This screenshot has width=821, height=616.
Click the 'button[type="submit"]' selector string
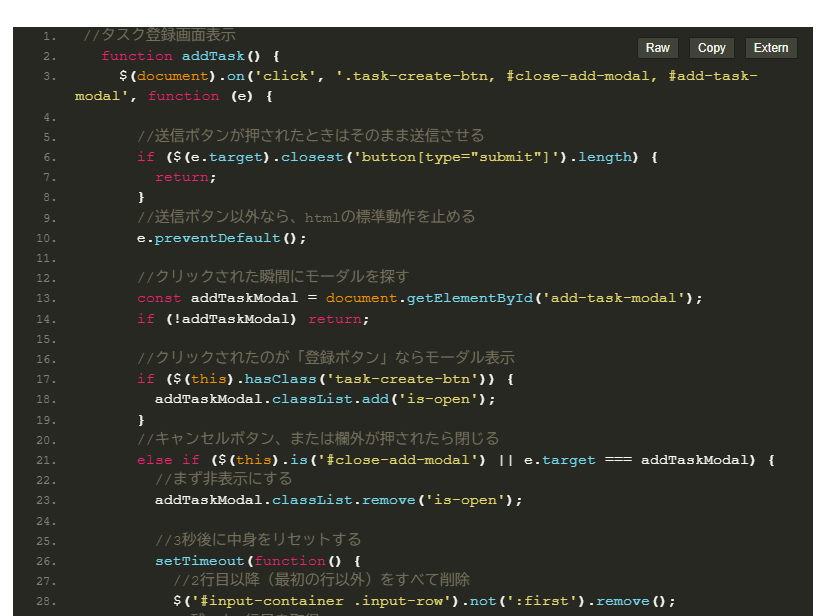click(x=457, y=157)
